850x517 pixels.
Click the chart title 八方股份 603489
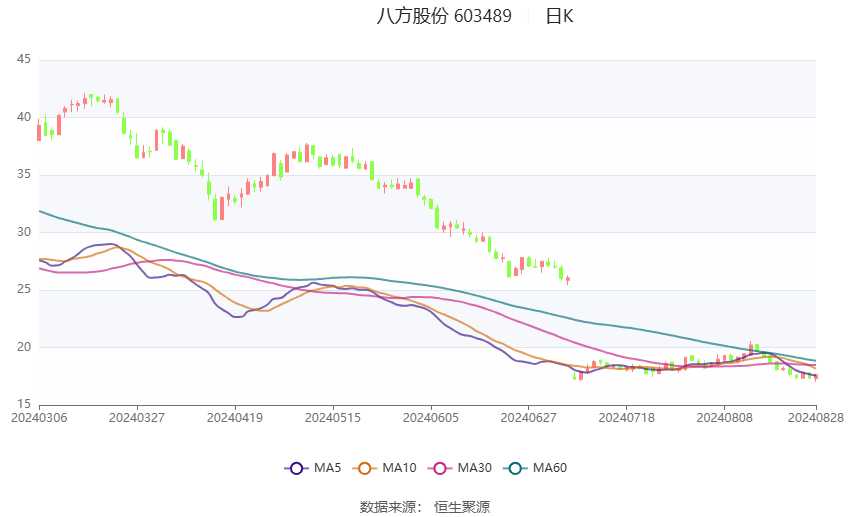444,16
